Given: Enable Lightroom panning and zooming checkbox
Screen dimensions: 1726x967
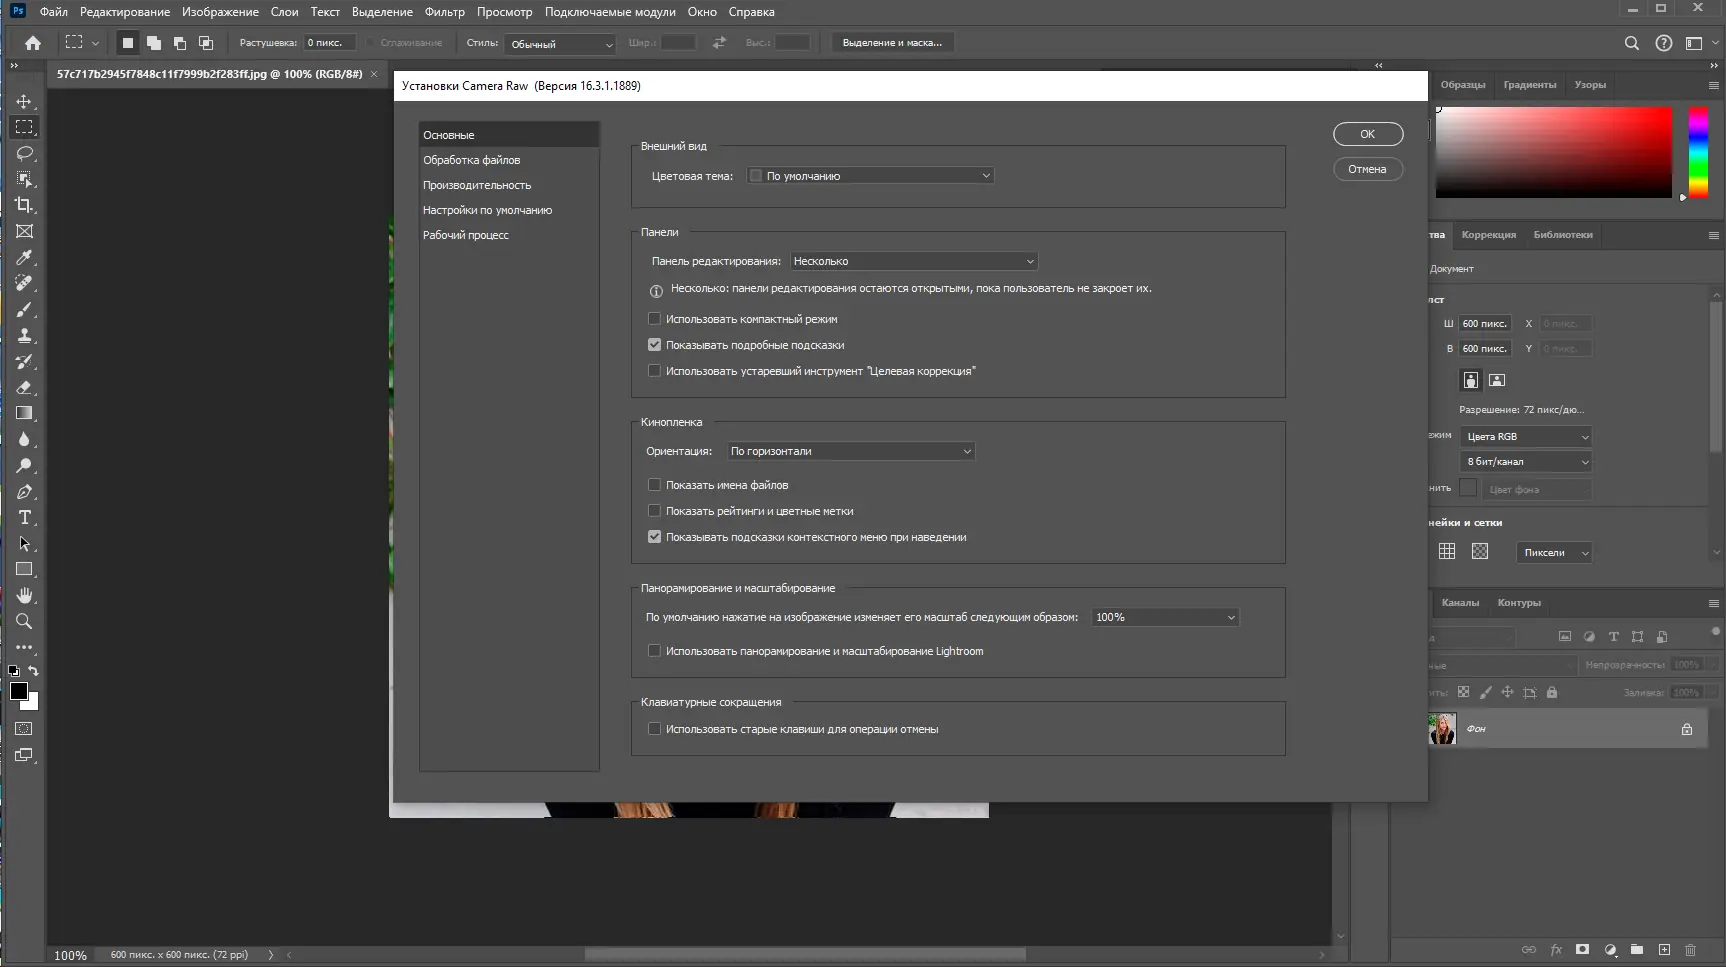Looking at the screenshot, I should (654, 651).
